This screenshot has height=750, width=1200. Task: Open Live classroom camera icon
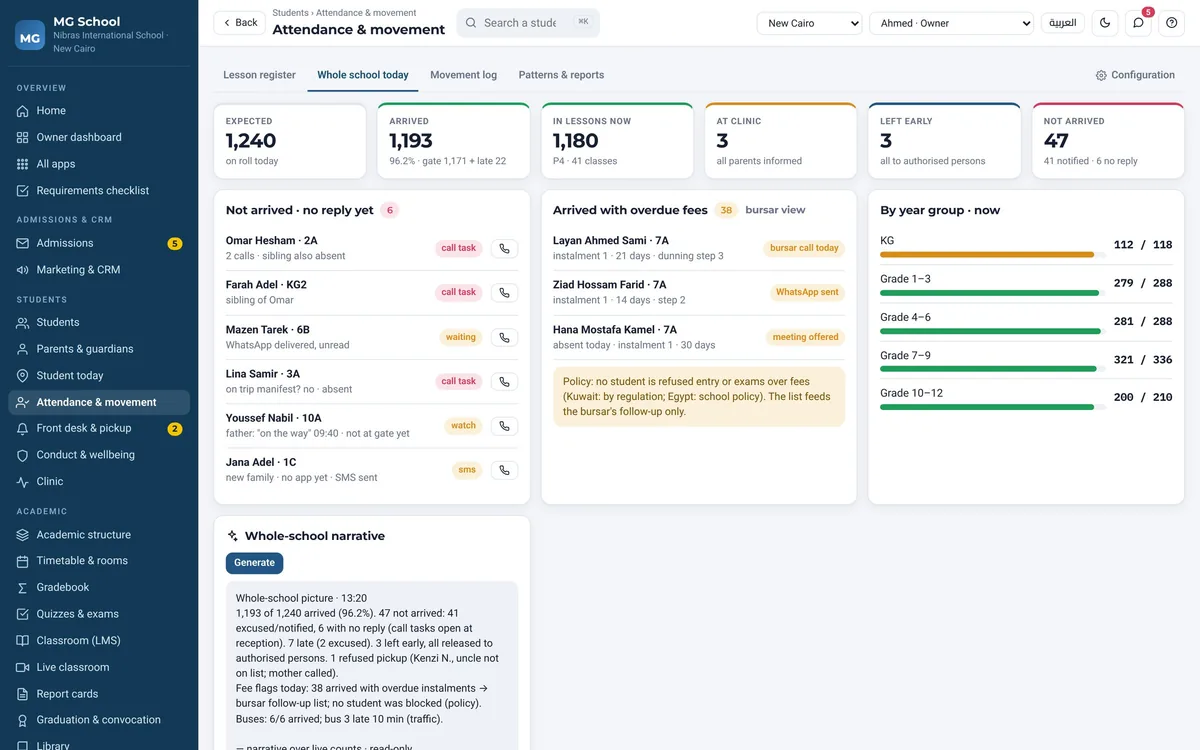(x=23, y=667)
